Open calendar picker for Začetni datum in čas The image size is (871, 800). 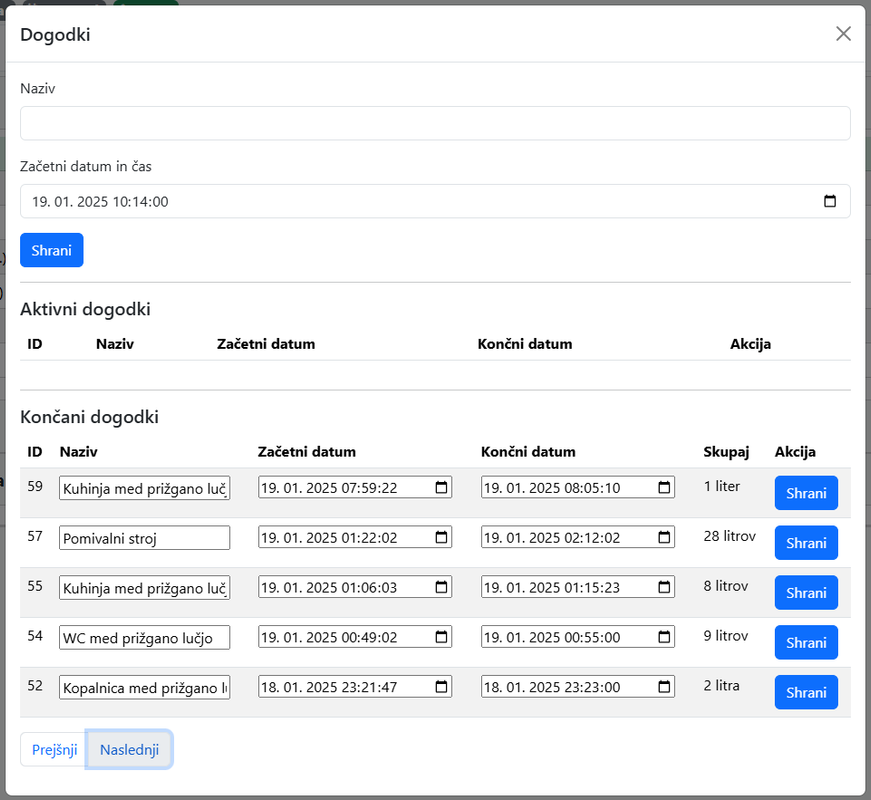point(829,201)
